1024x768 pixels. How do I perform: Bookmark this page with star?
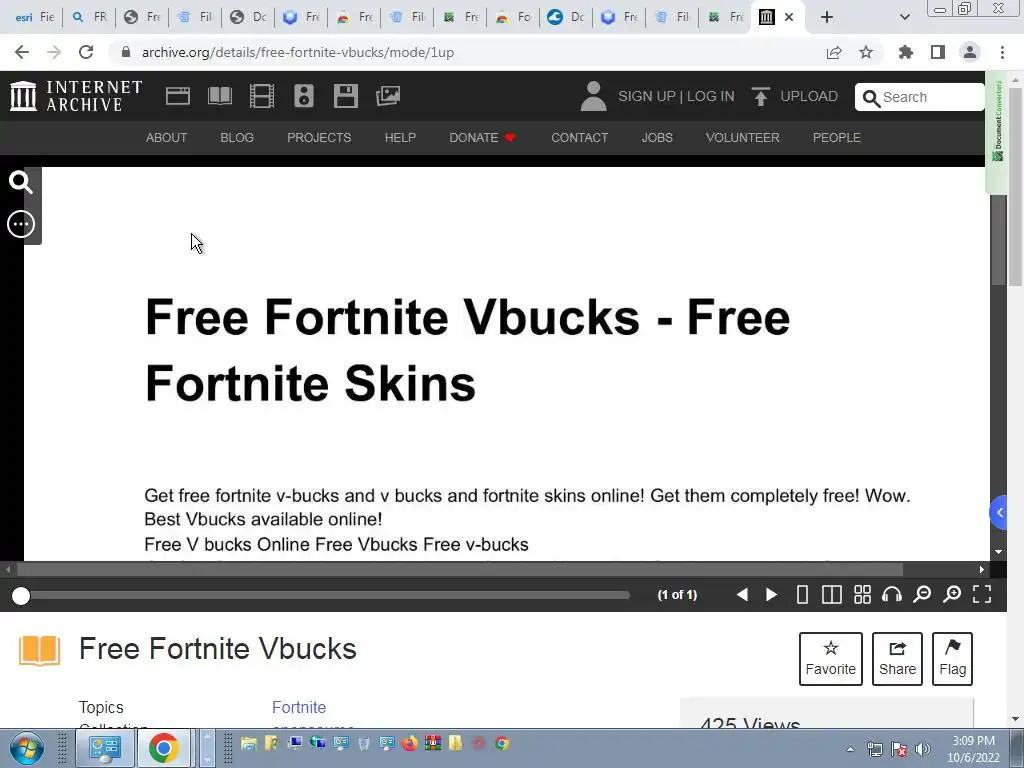865,52
